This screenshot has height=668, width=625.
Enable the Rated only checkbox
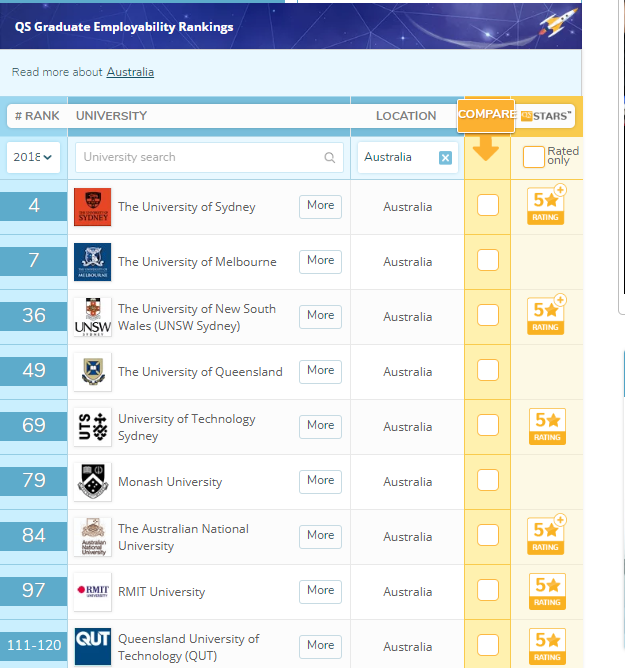tap(533, 157)
